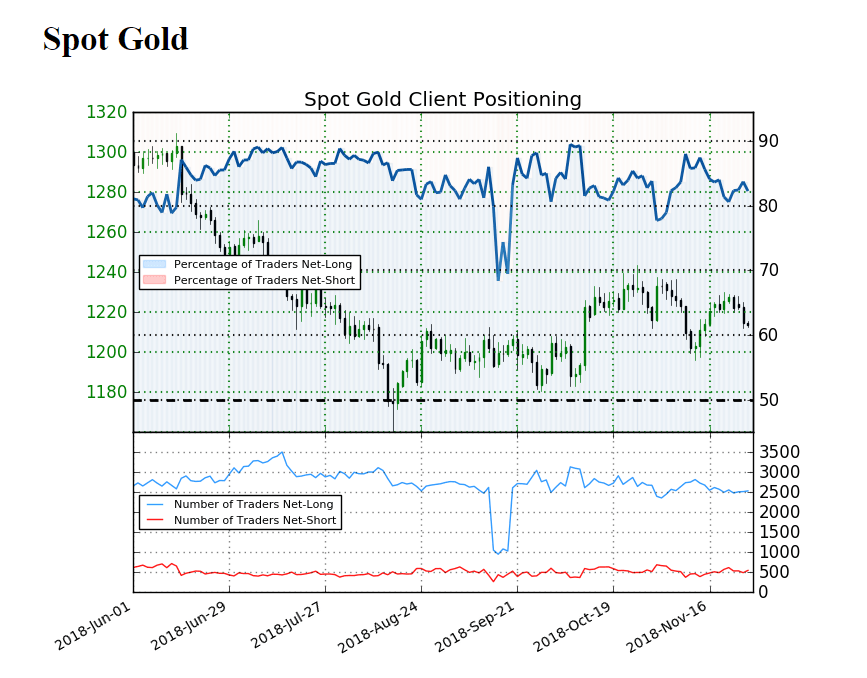
Task: Click the 50 percent axis label
Action: click(x=769, y=399)
